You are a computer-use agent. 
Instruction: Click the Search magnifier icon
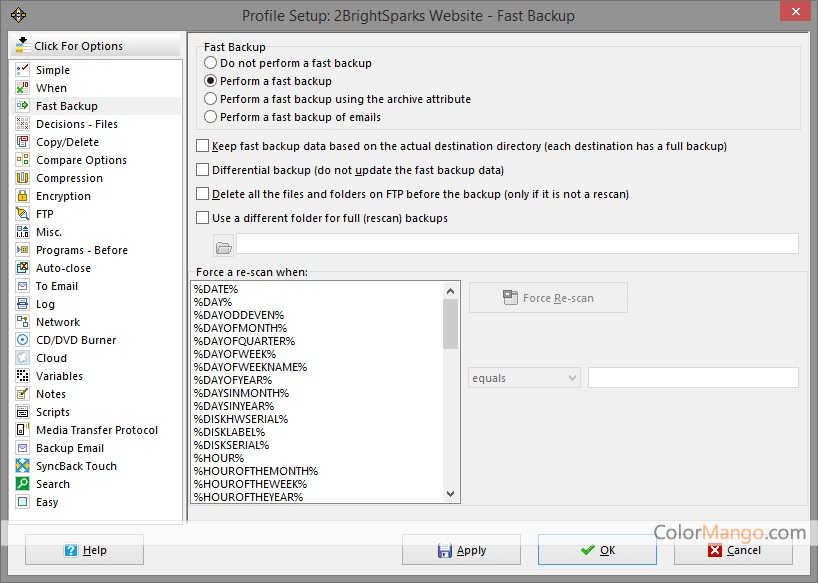pyautogui.click(x=22, y=484)
